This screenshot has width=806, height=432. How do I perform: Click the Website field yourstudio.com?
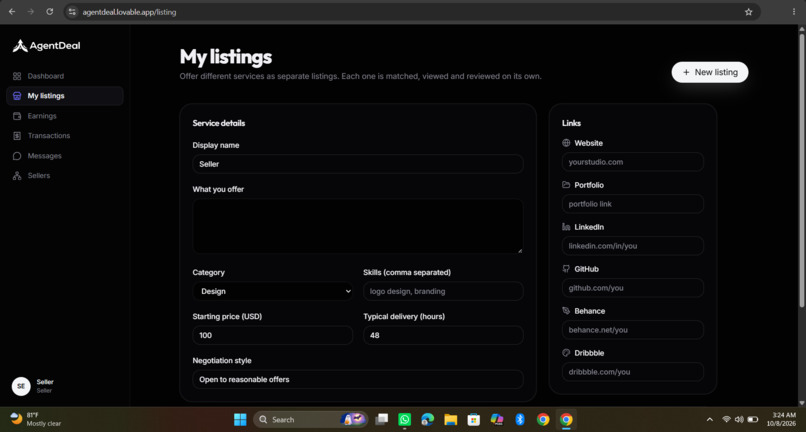[x=633, y=162]
